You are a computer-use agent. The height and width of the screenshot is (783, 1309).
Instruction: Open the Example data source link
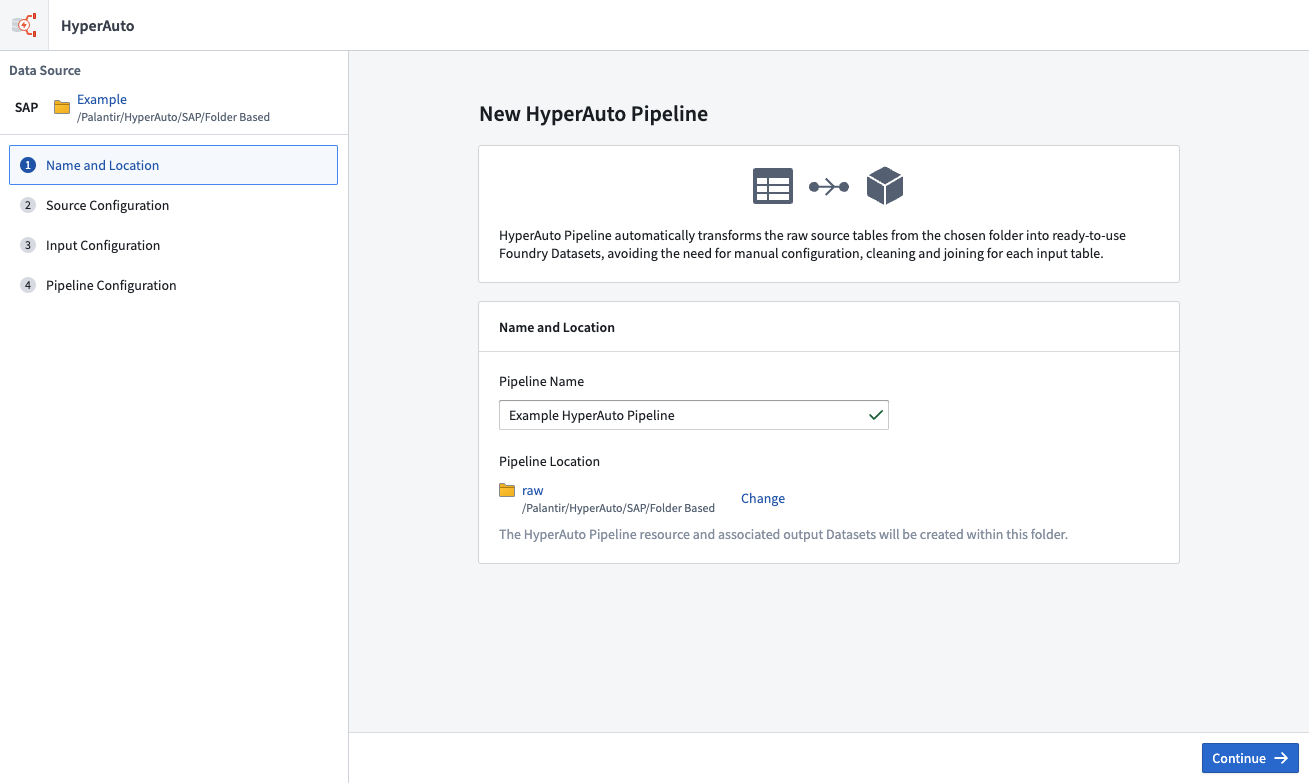click(x=102, y=99)
